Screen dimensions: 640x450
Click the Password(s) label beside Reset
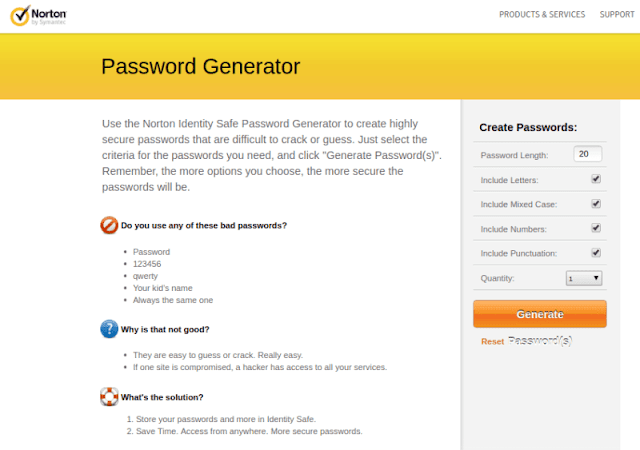(540, 341)
